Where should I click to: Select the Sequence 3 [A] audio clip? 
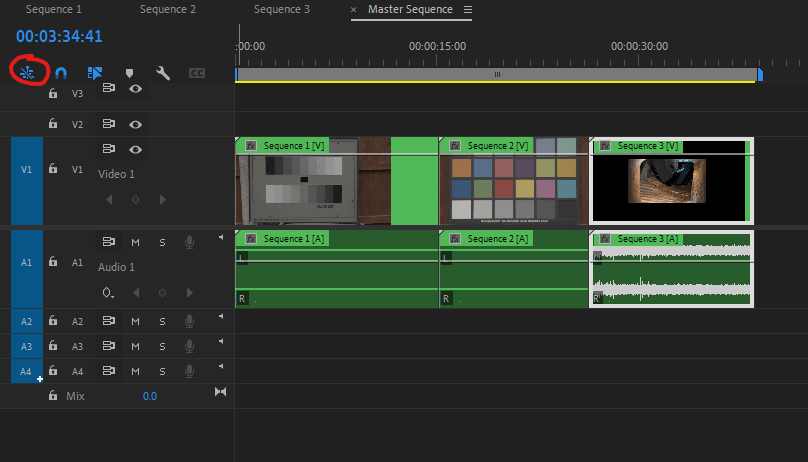[671, 269]
